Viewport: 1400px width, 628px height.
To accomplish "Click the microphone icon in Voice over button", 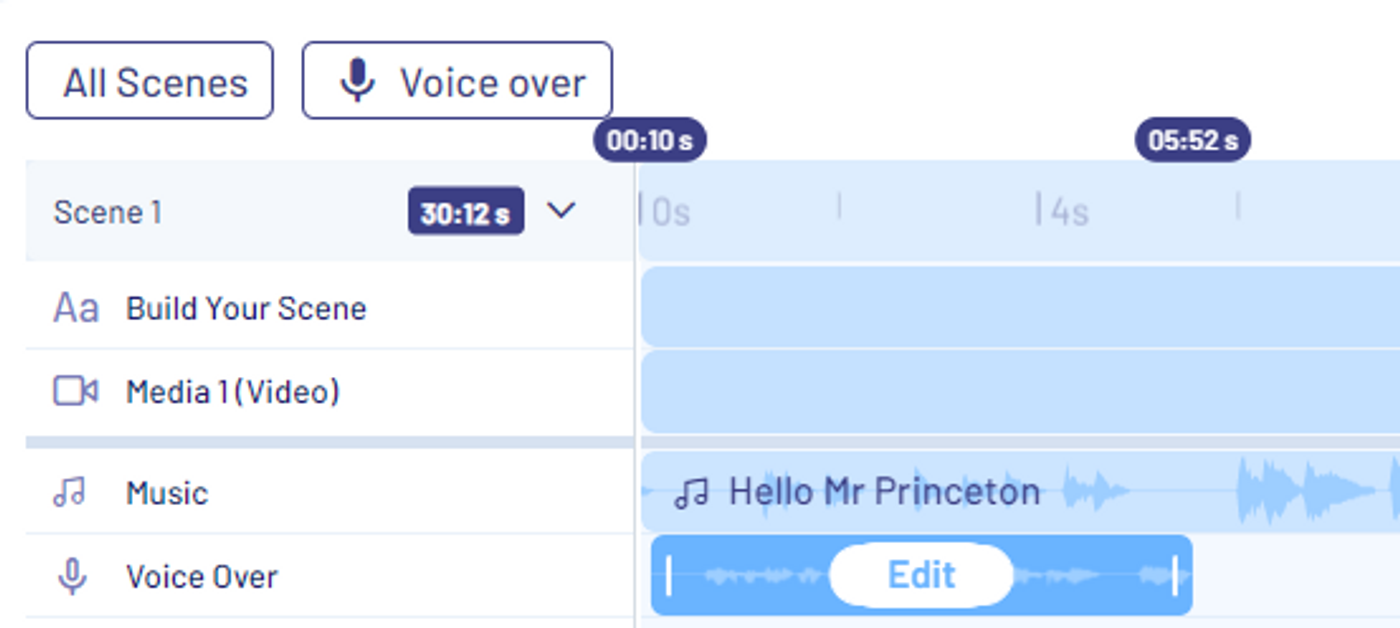I will 357,81.
